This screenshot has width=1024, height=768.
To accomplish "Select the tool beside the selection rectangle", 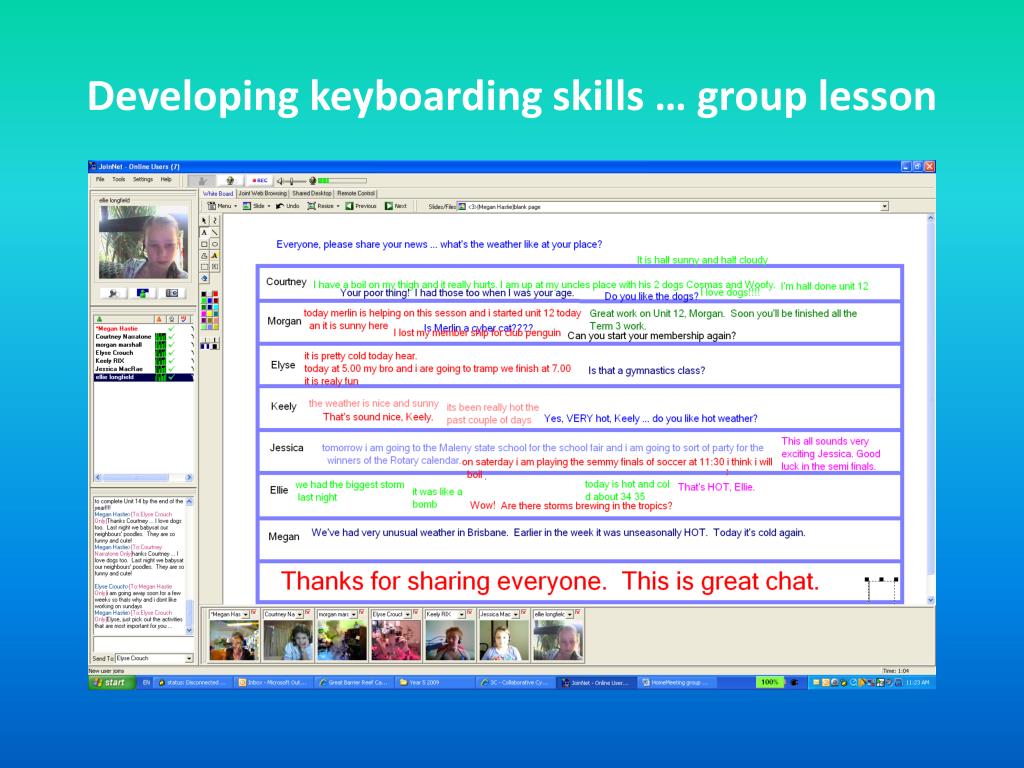I will point(215,266).
